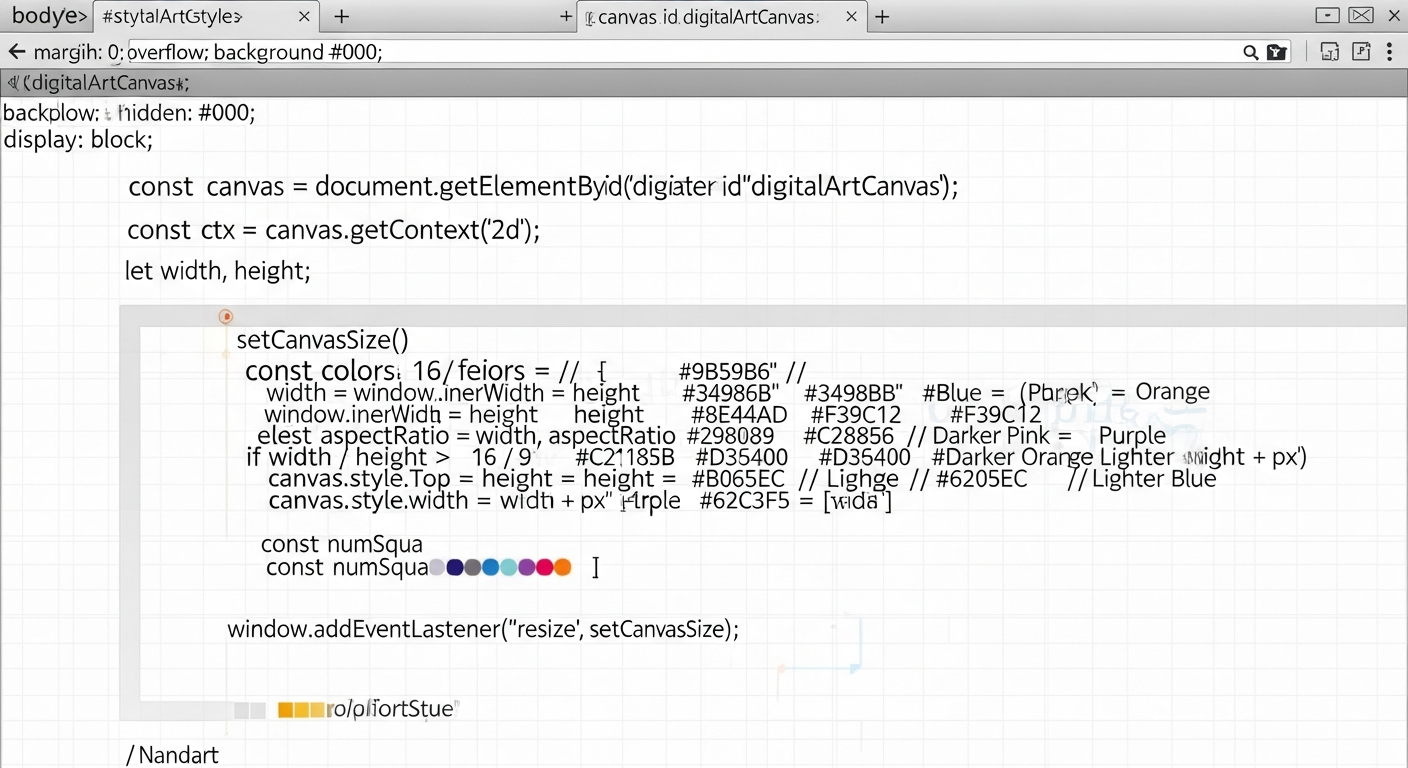This screenshot has width=1408, height=768.
Task: Click the speaker icon before digitalArtCanvas
Action: pos(13,83)
